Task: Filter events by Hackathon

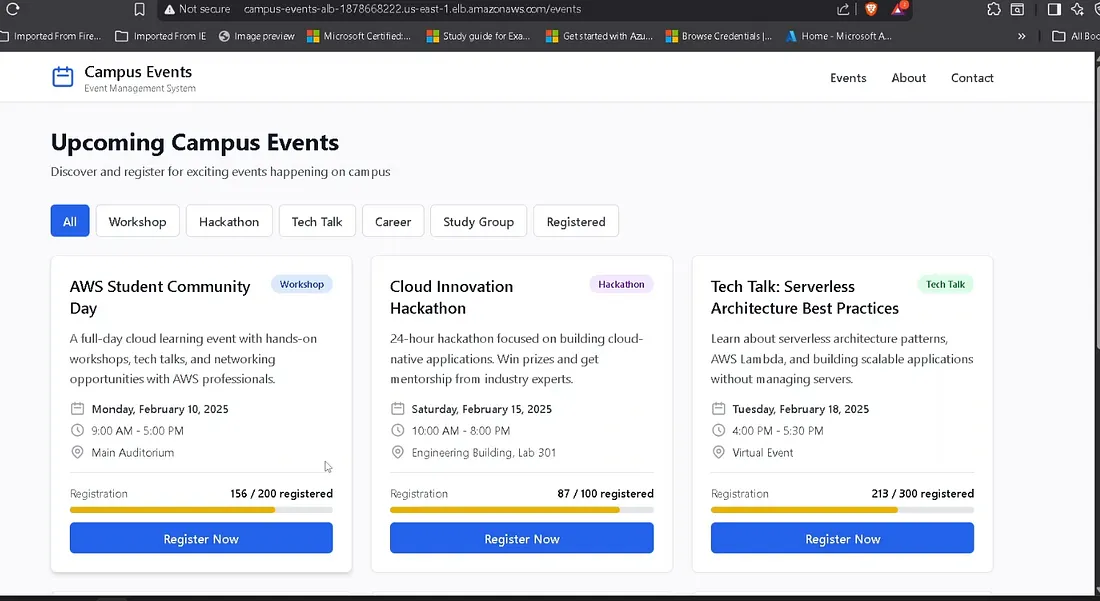Action: click(x=229, y=221)
